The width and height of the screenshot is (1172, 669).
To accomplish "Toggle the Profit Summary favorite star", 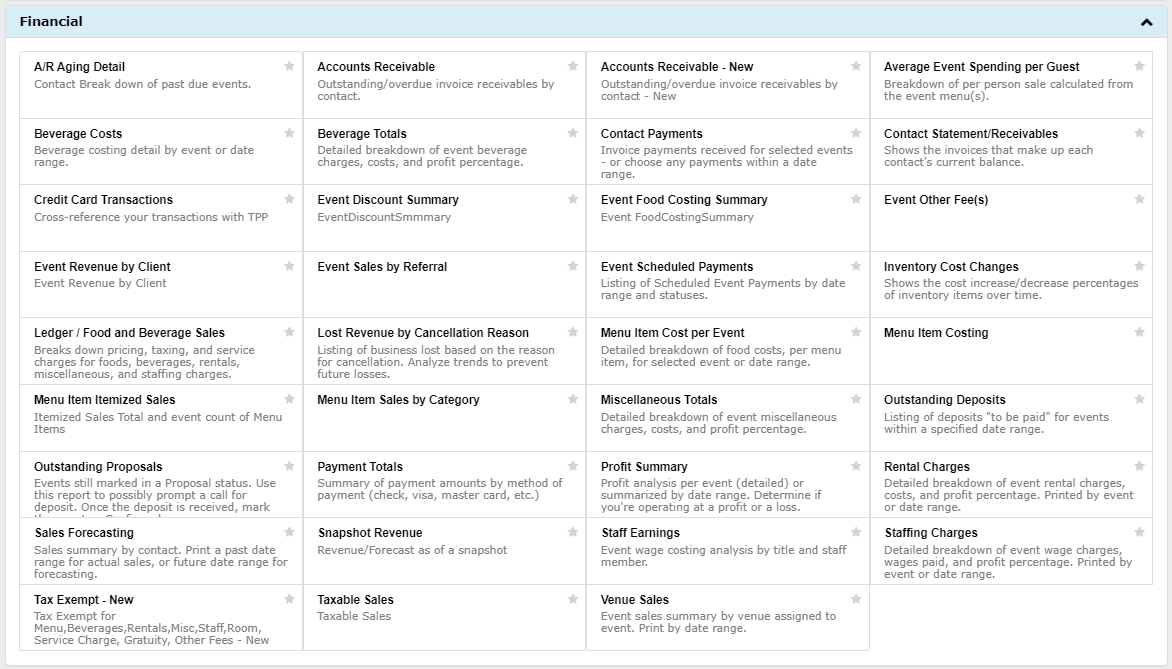I will click(x=856, y=466).
